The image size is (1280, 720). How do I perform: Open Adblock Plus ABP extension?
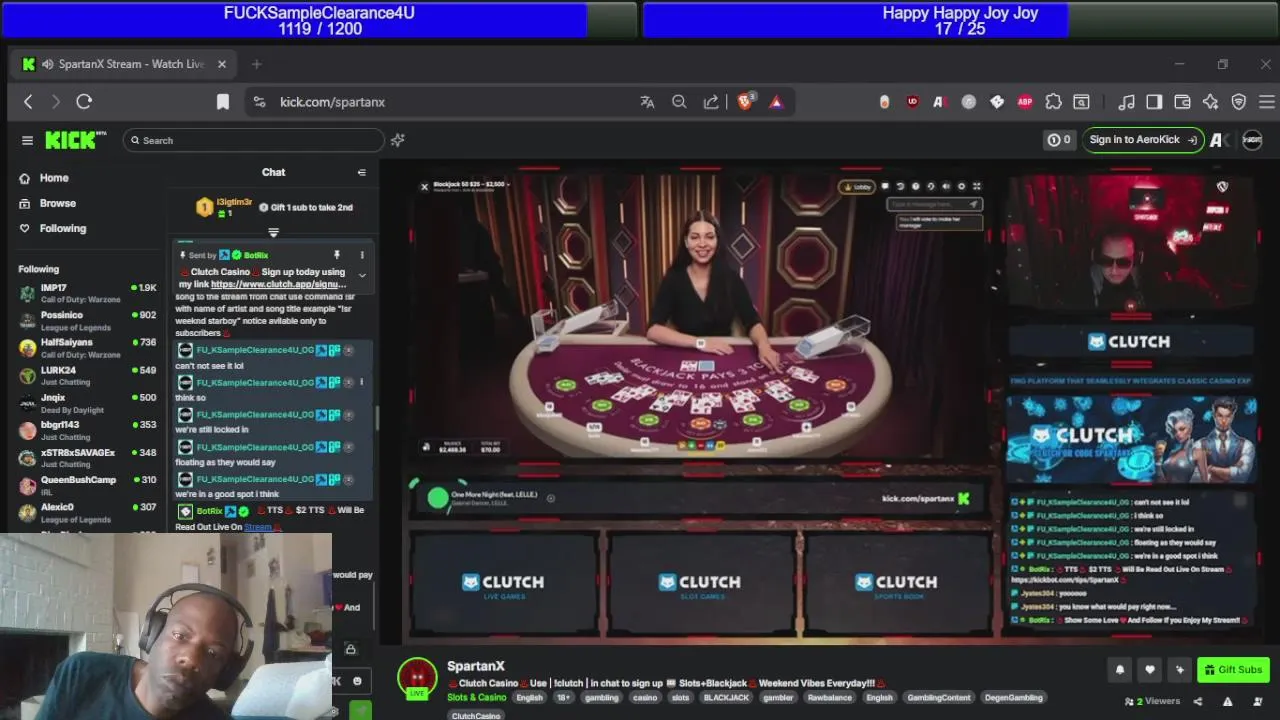click(x=1025, y=102)
